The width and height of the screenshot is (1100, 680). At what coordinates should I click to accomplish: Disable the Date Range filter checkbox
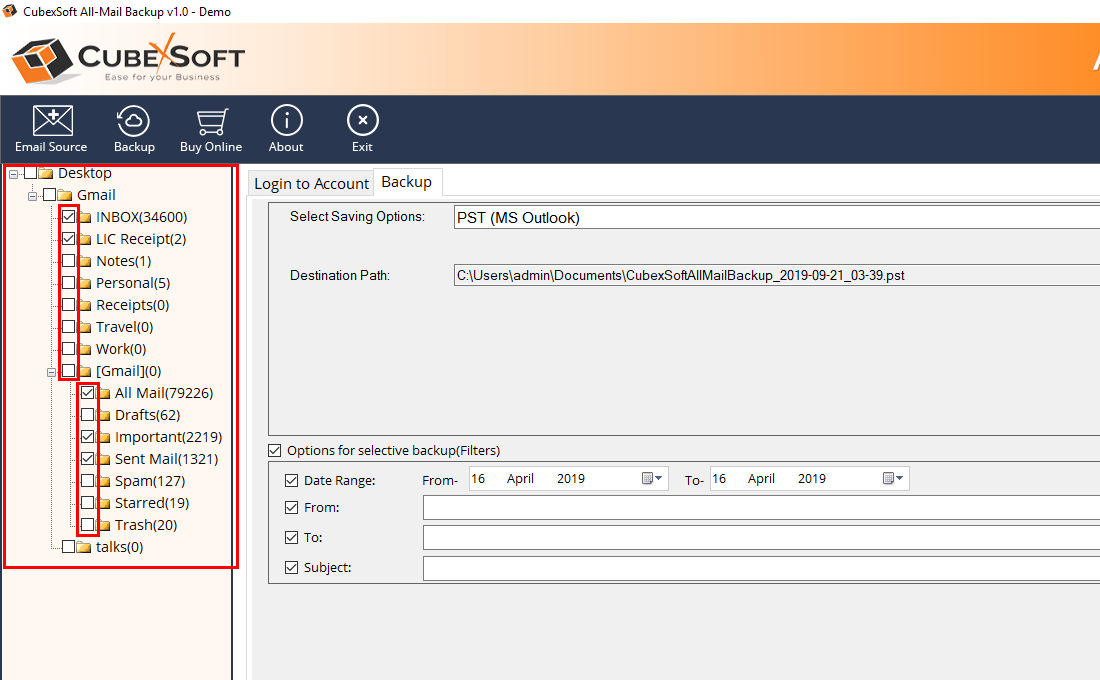point(292,481)
